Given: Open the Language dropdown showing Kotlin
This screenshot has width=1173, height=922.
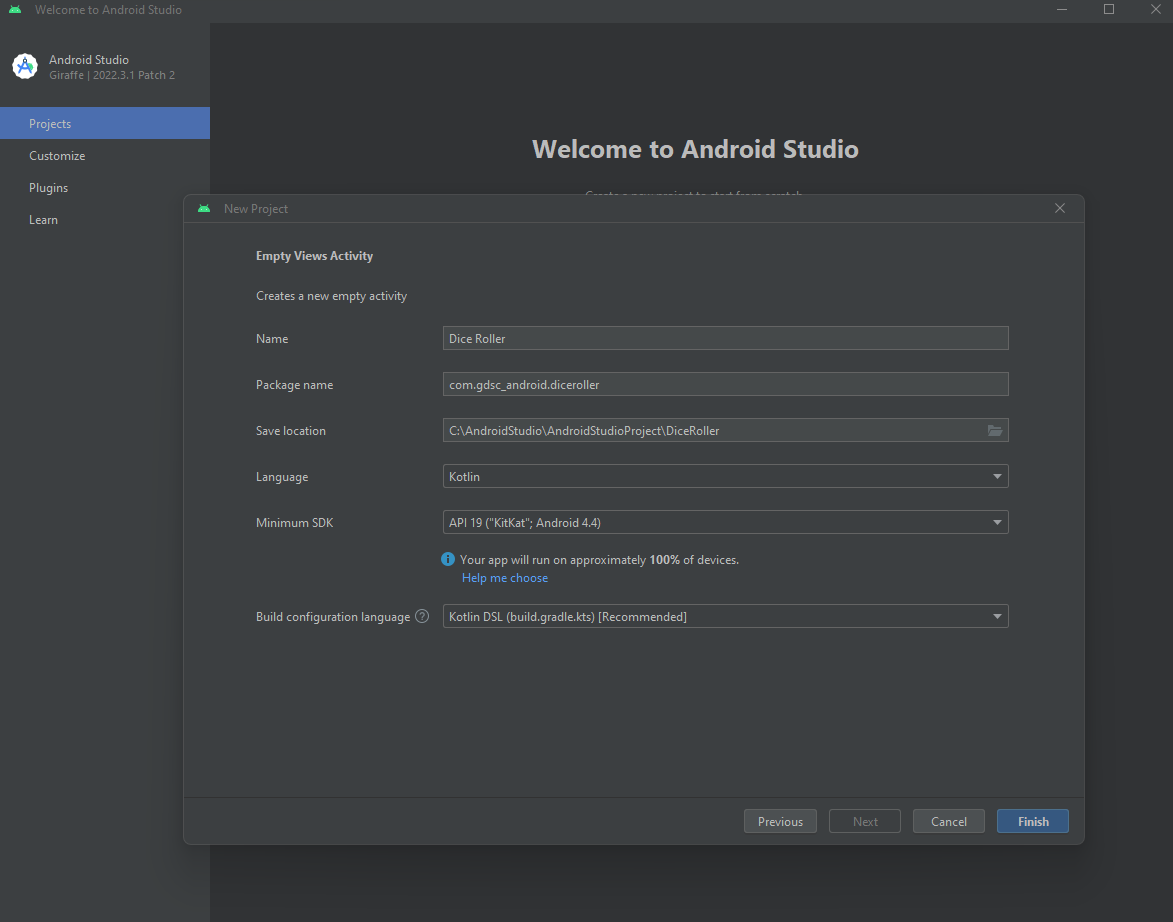Looking at the screenshot, I should point(725,476).
